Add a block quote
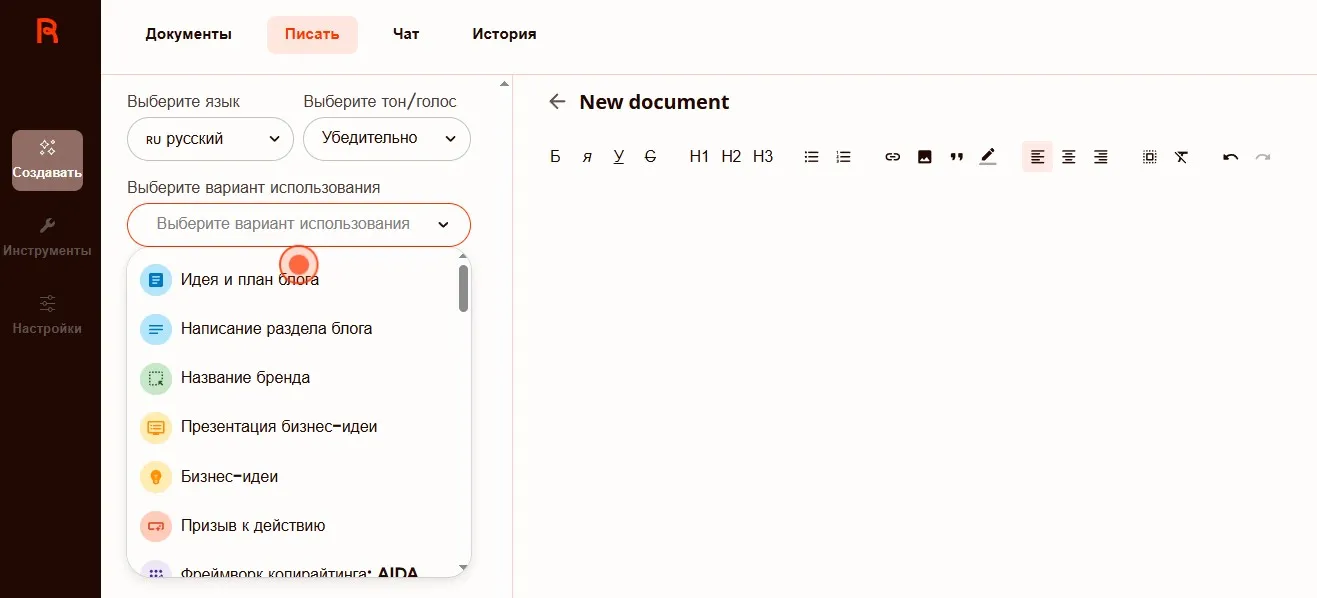The width and height of the screenshot is (1317, 598). (x=957, y=157)
